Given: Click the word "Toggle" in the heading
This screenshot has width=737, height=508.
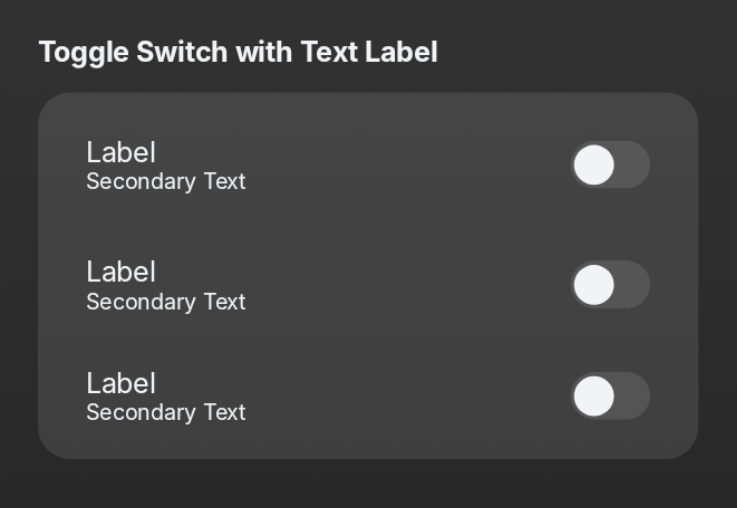Looking at the screenshot, I should 84,52.
